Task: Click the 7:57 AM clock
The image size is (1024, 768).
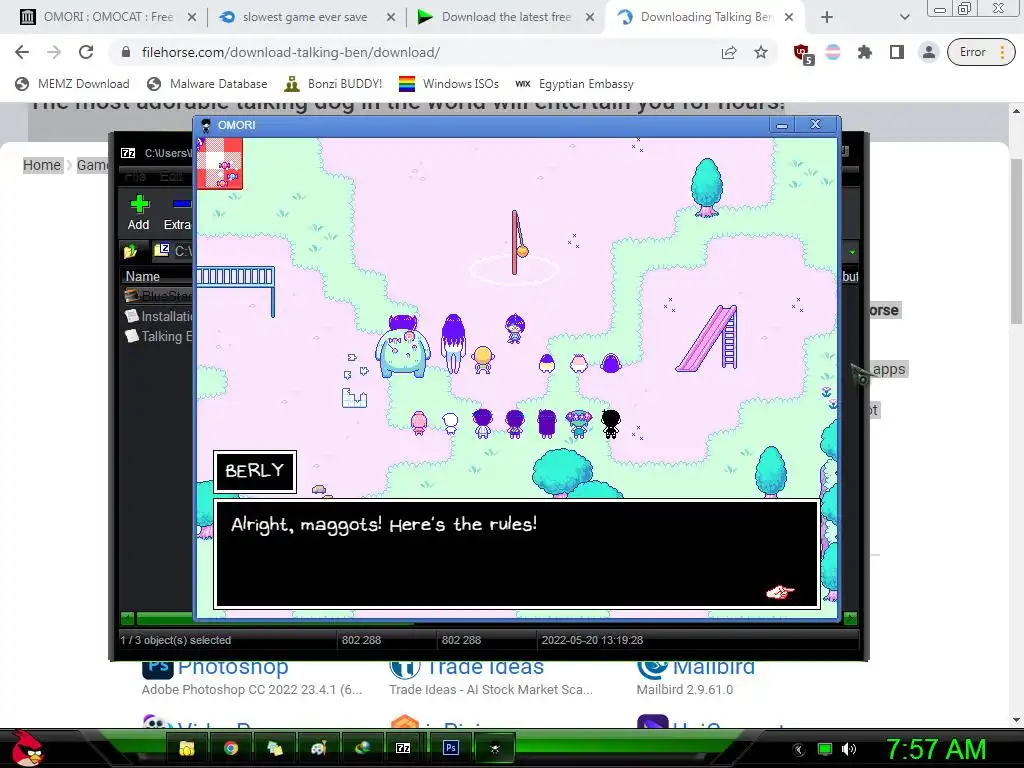Action: (936, 749)
